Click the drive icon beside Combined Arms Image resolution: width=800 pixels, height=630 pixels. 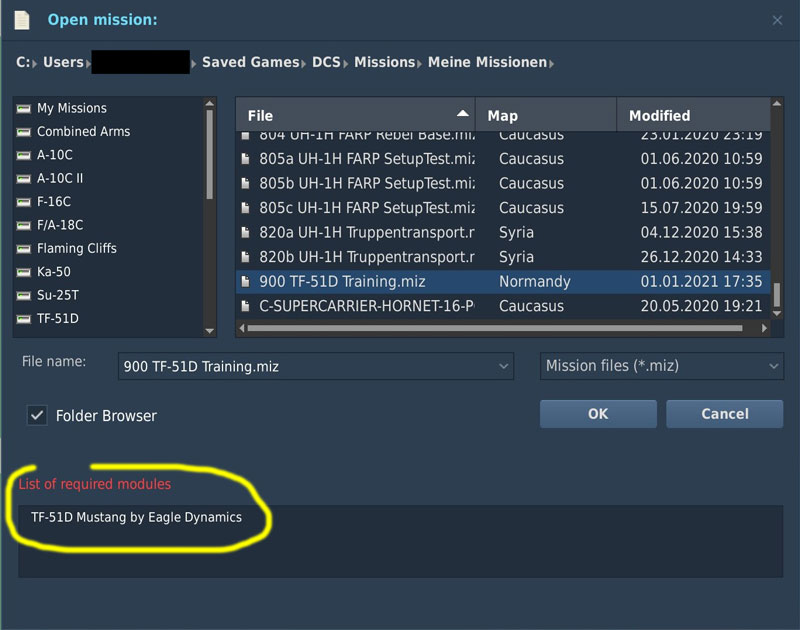tap(23, 132)
